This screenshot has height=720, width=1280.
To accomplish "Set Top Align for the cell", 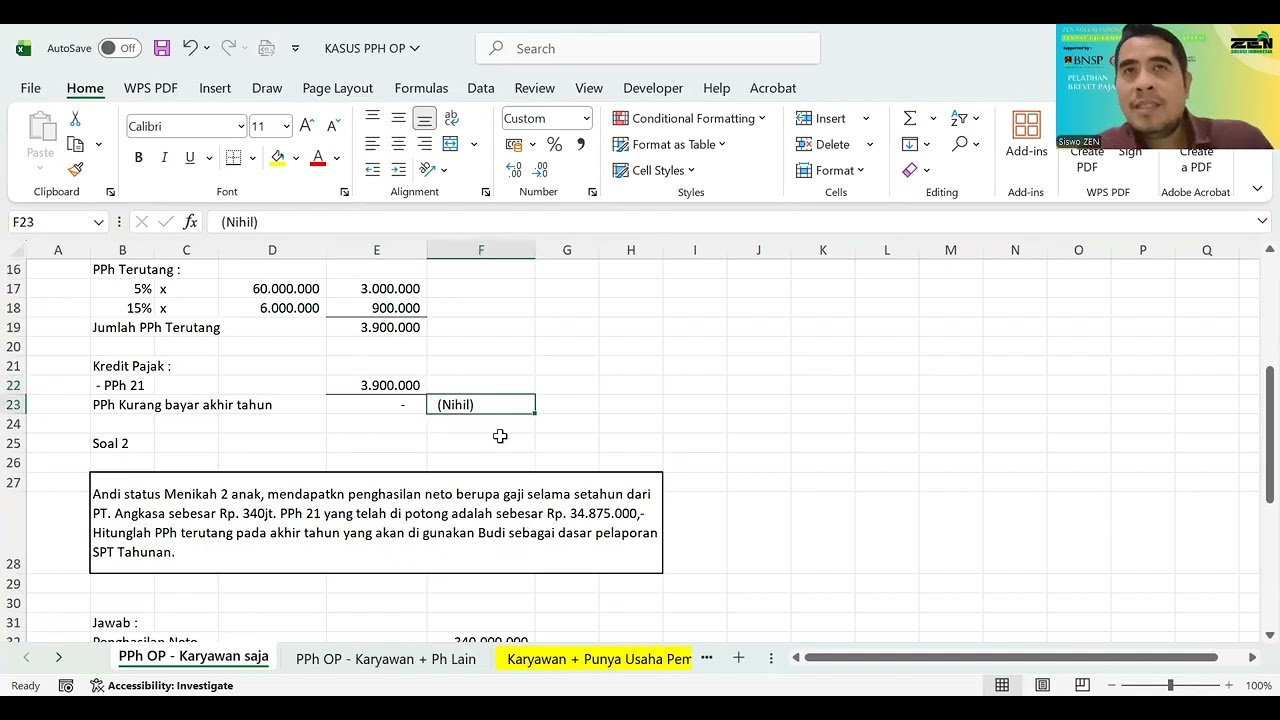I will click(x=372, y=118).
